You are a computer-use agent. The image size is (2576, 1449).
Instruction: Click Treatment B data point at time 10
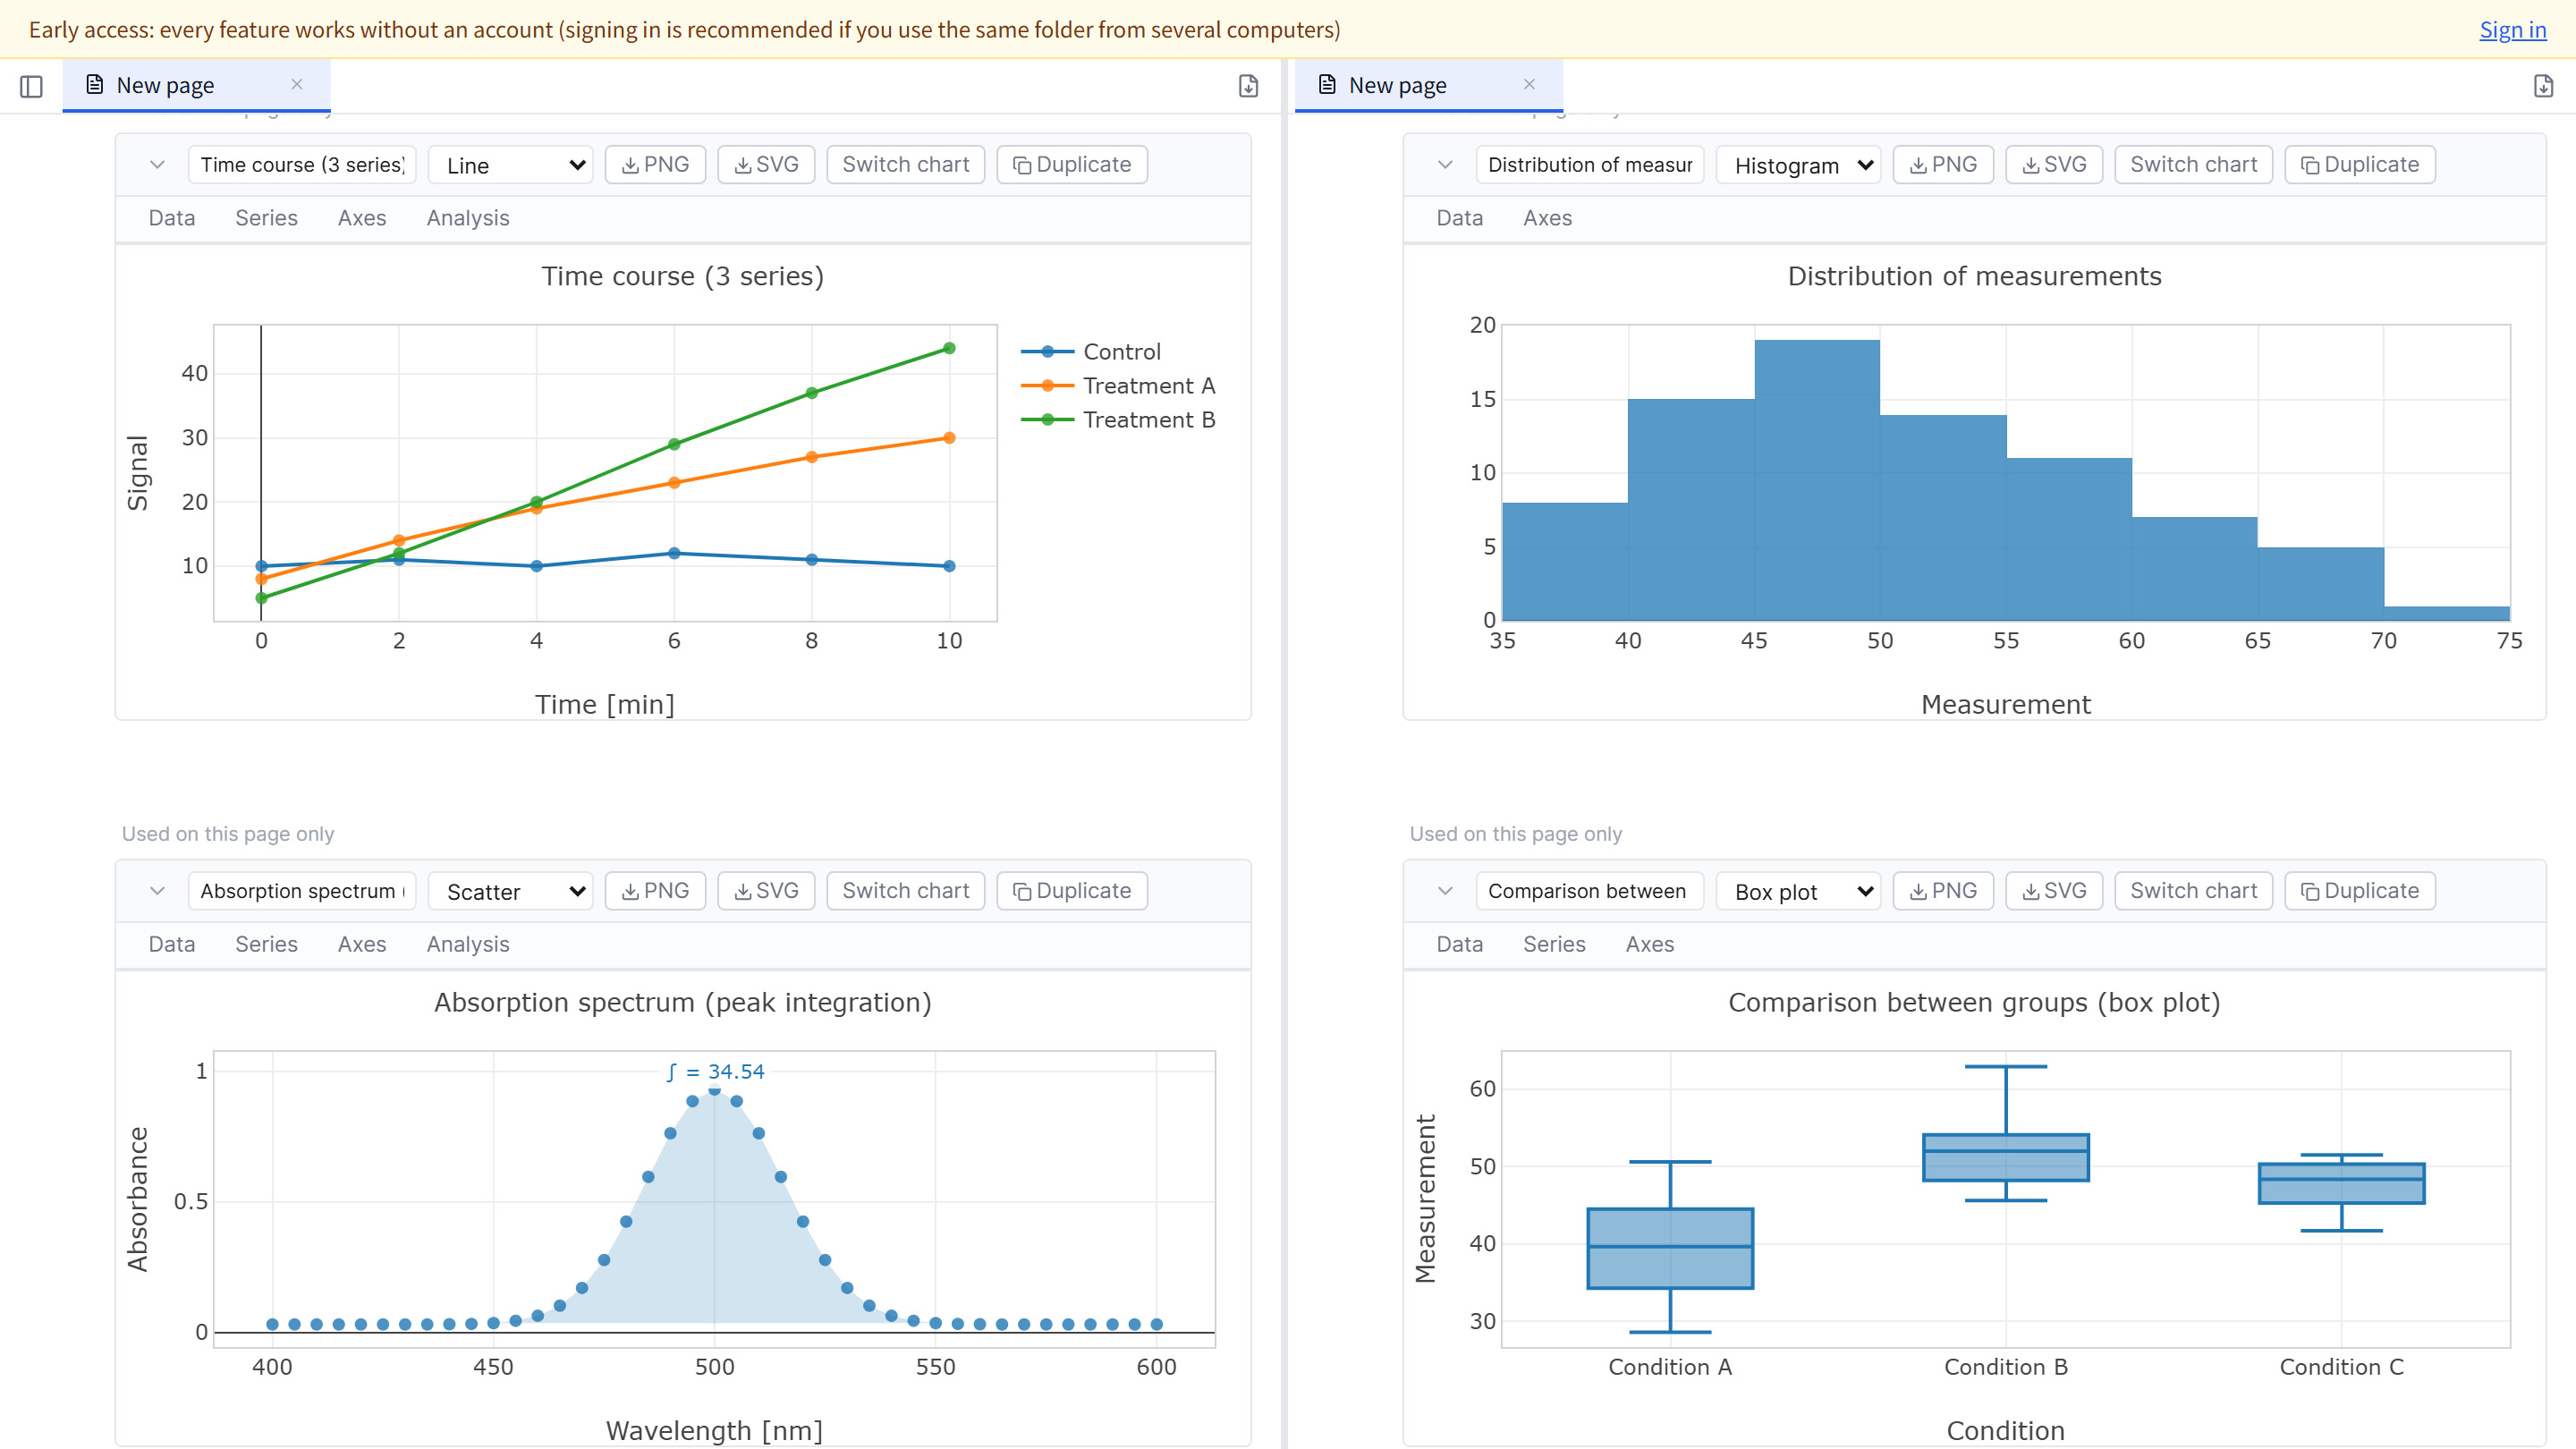[x=949, y=348]
